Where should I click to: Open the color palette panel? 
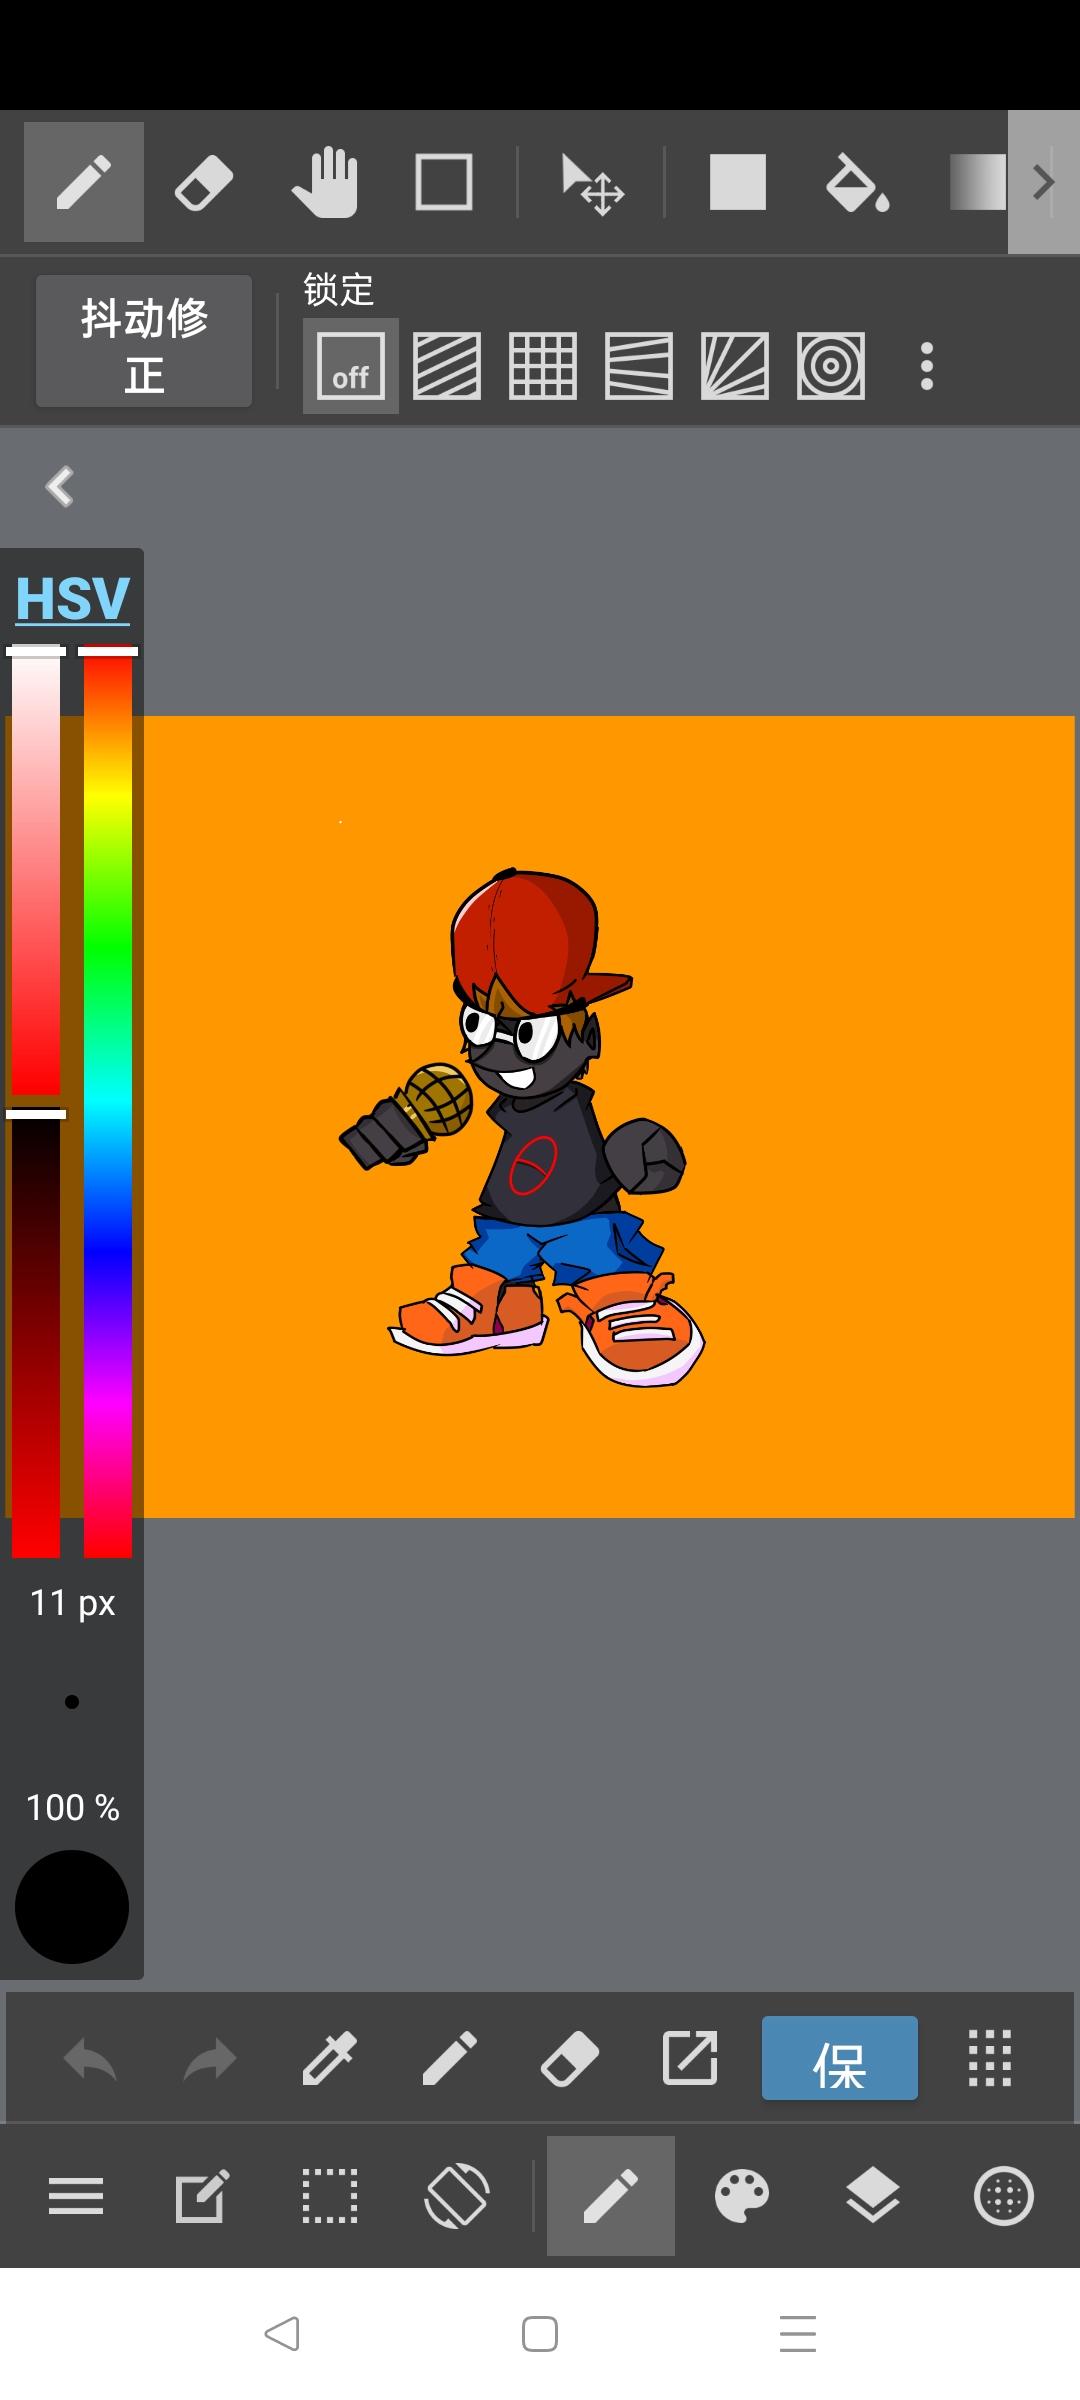(742, 2196)
